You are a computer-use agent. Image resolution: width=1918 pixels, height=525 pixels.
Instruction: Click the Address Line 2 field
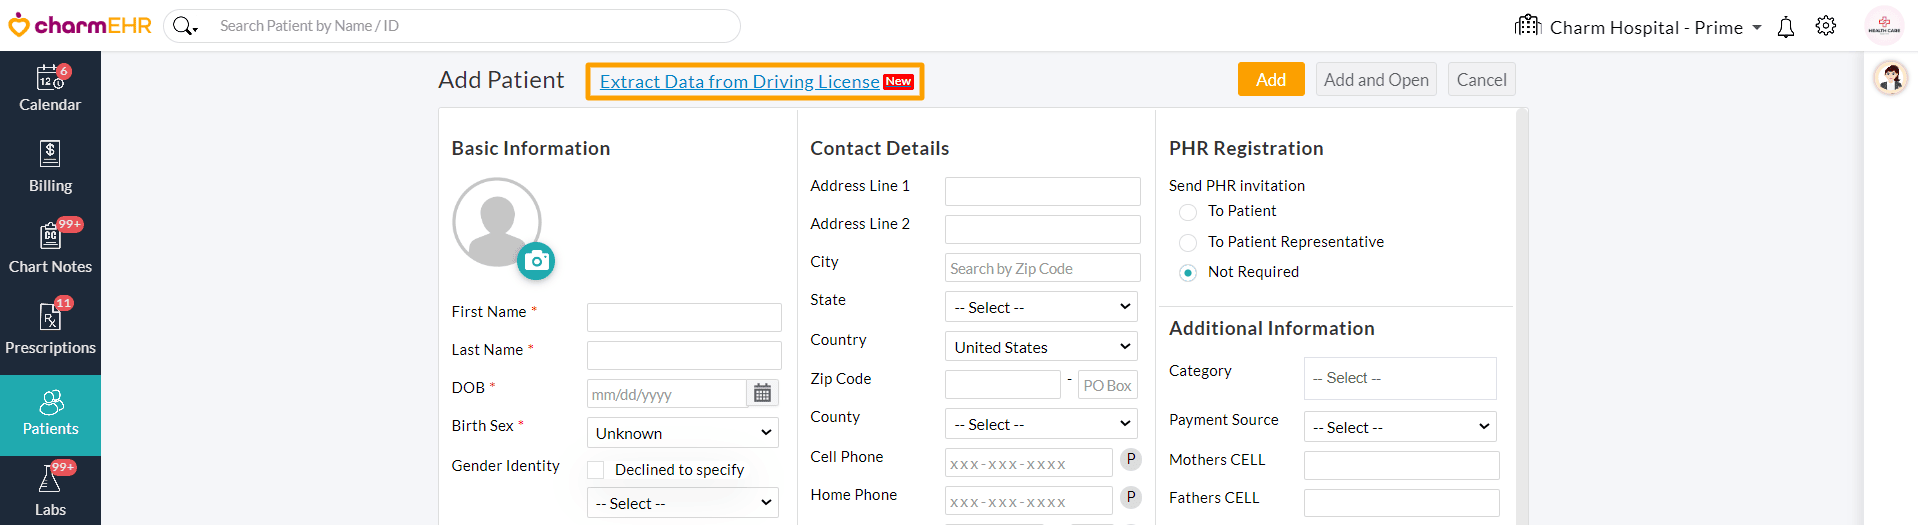1042,229
